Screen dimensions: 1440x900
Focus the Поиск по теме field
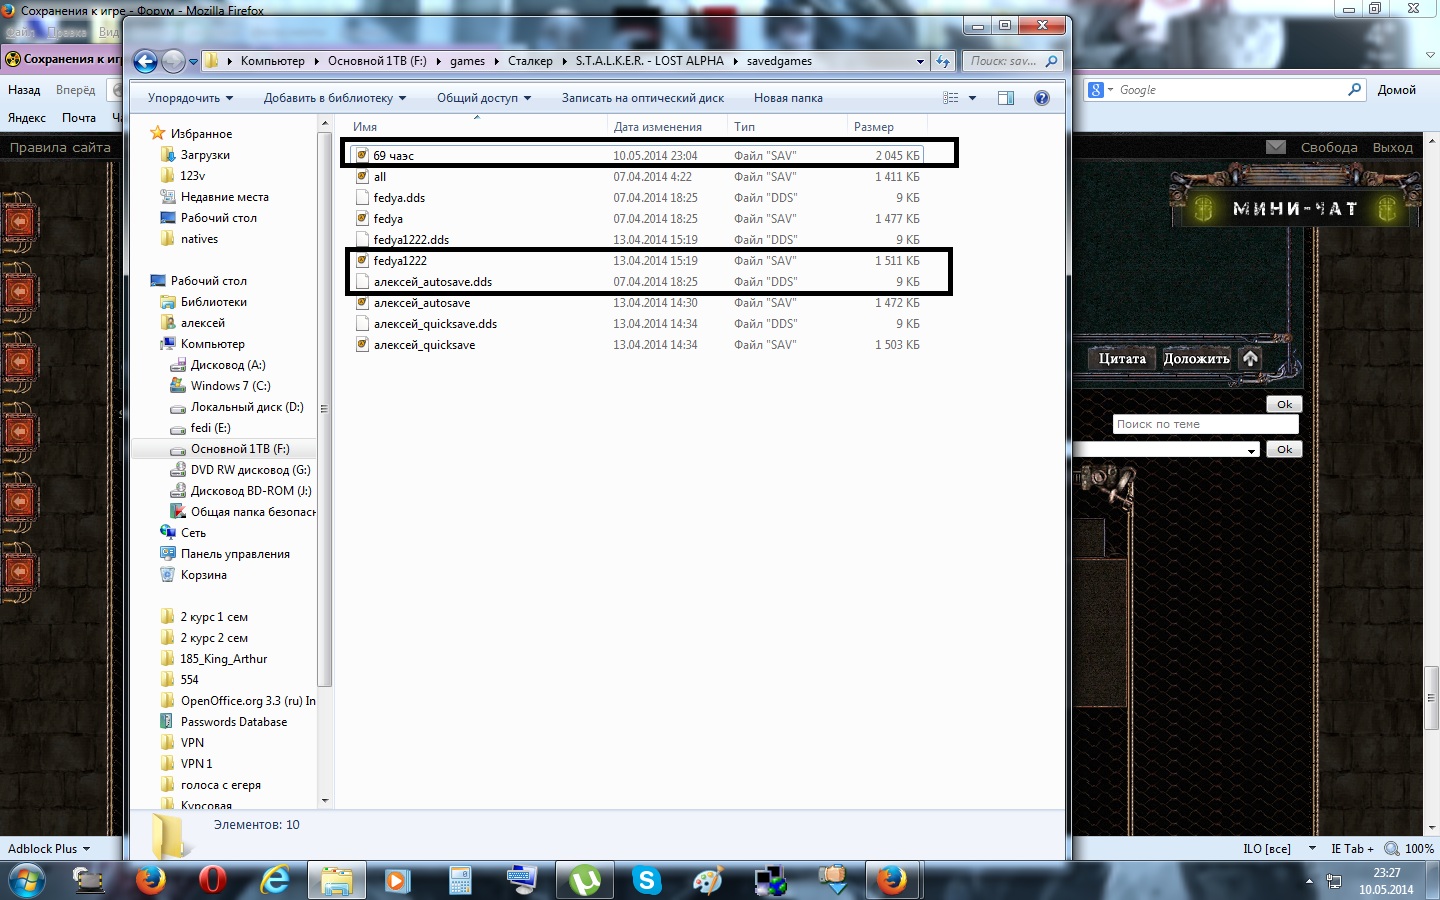tap(1205, 424)
